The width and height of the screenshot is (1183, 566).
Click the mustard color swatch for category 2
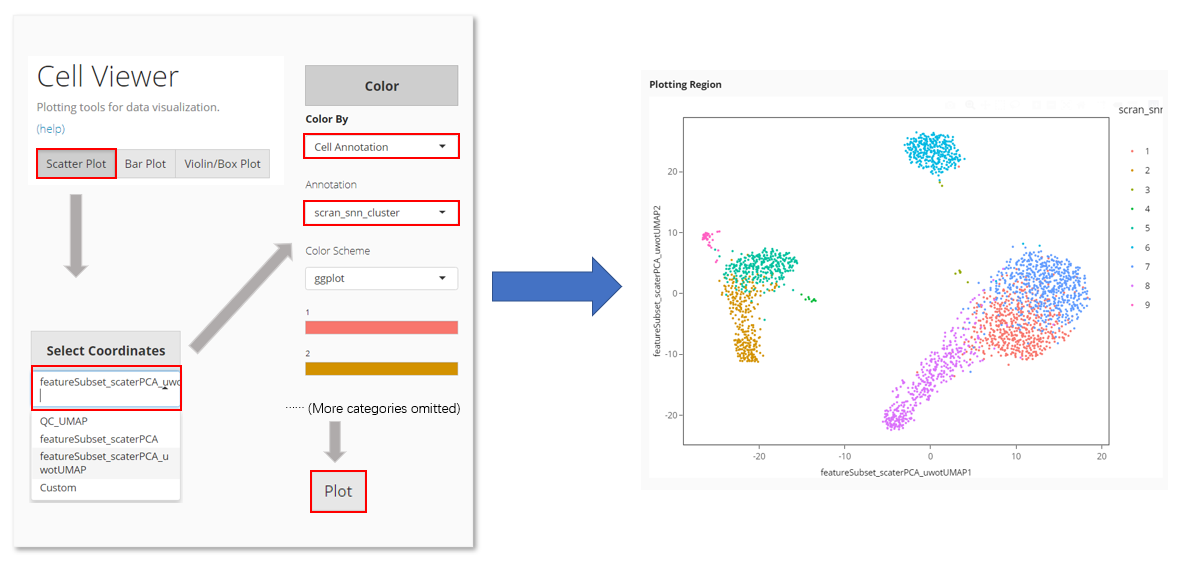click(x=381, y=369)
